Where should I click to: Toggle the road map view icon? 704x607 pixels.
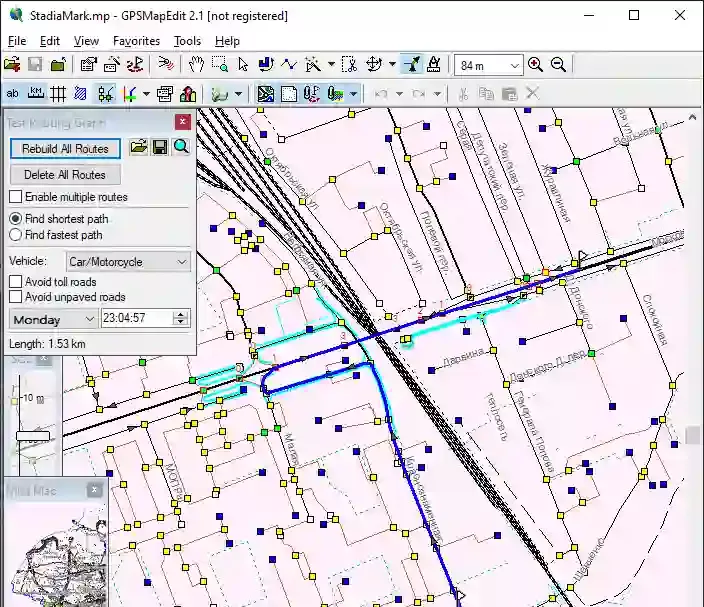[265, 94]
